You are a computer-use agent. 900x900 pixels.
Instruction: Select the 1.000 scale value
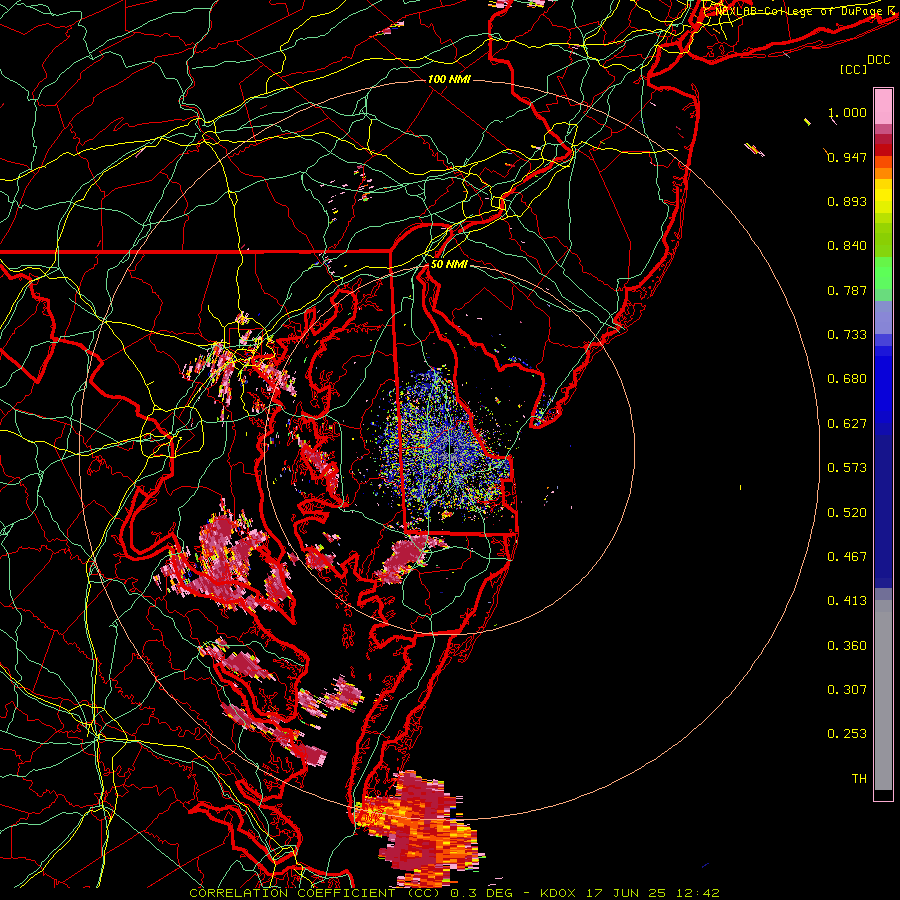tap(847, 112)
